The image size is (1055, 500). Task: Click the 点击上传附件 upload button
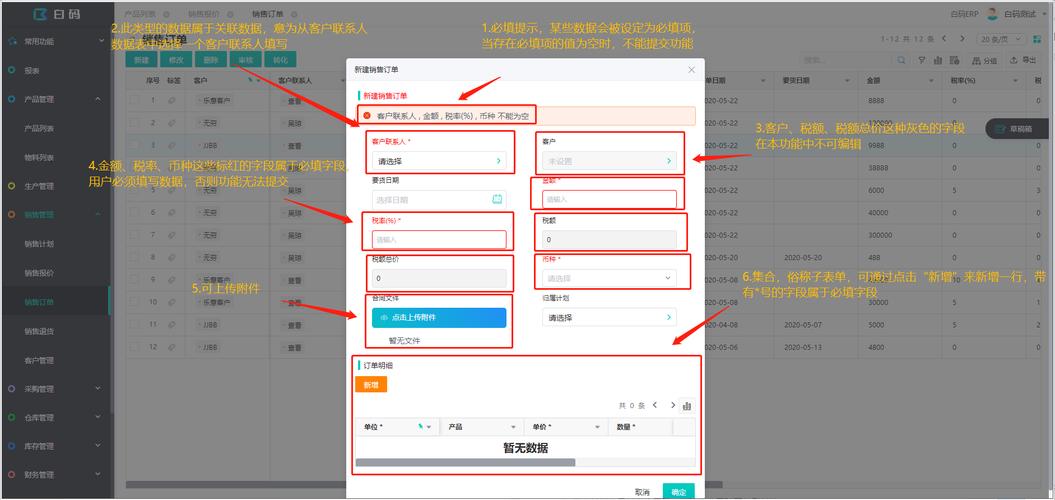[x=439, y=318]
